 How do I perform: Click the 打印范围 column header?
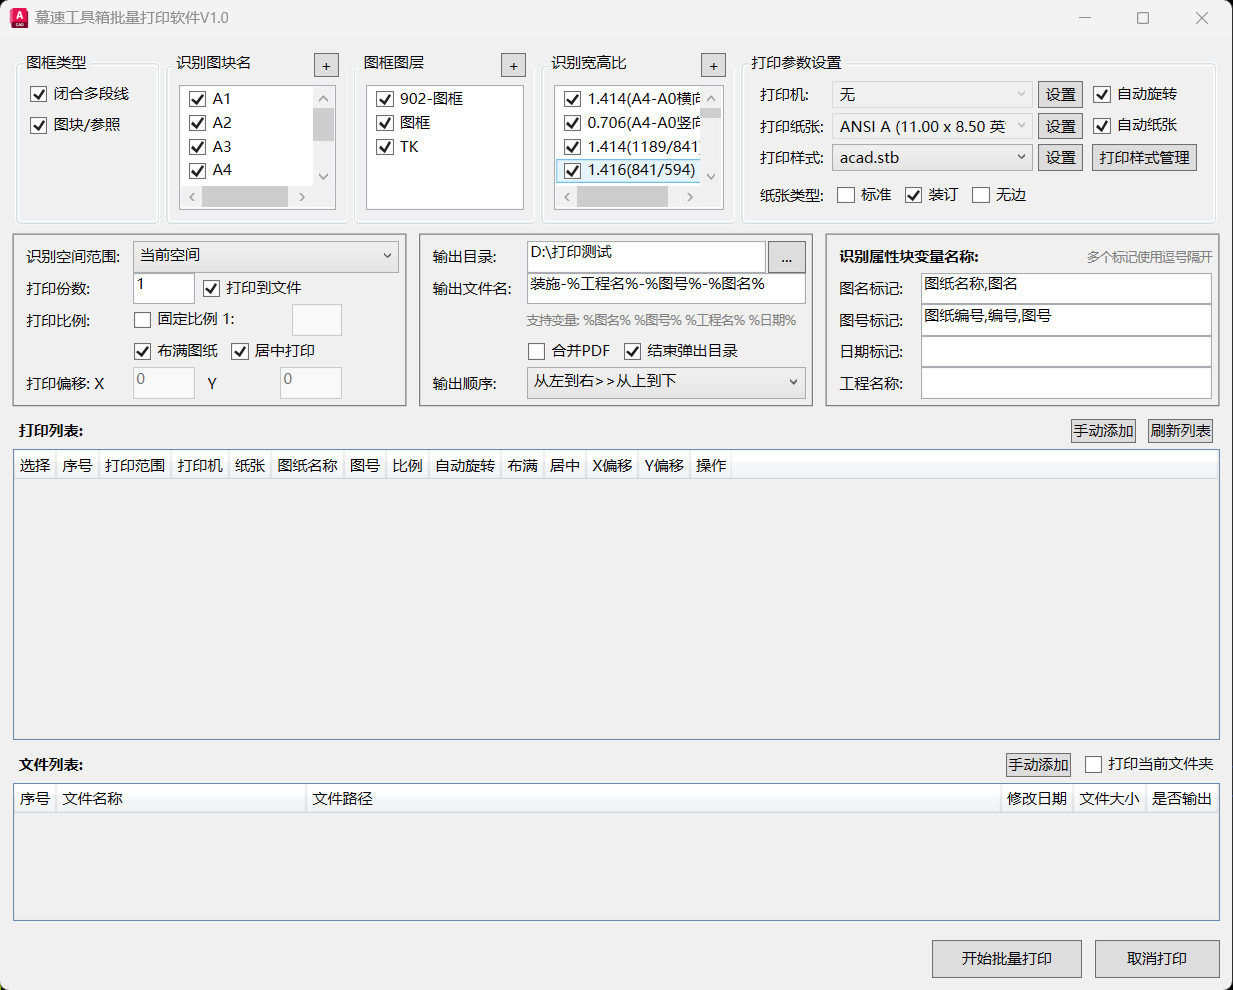[x=135, y=466]
